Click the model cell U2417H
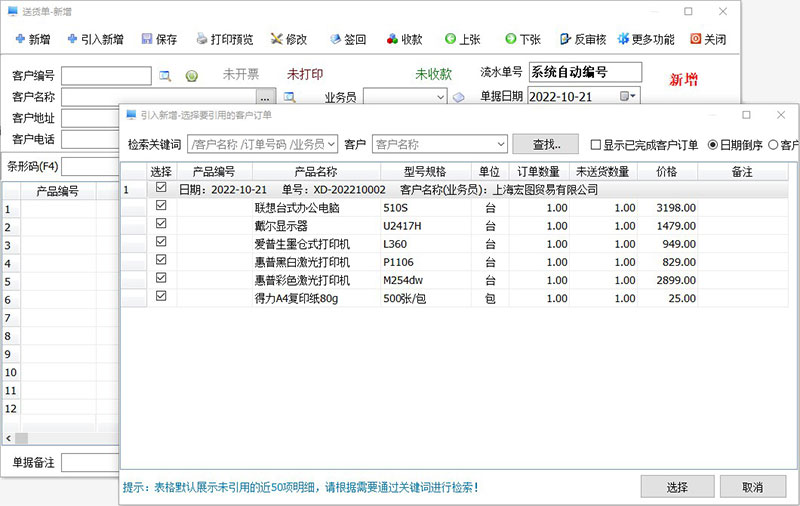 click(426, 226)
